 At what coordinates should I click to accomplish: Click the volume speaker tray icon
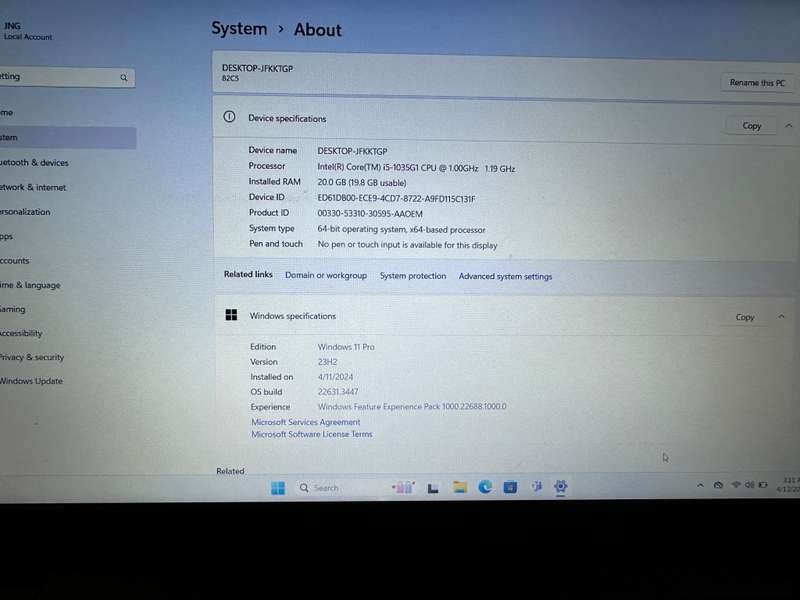point(749,485)
